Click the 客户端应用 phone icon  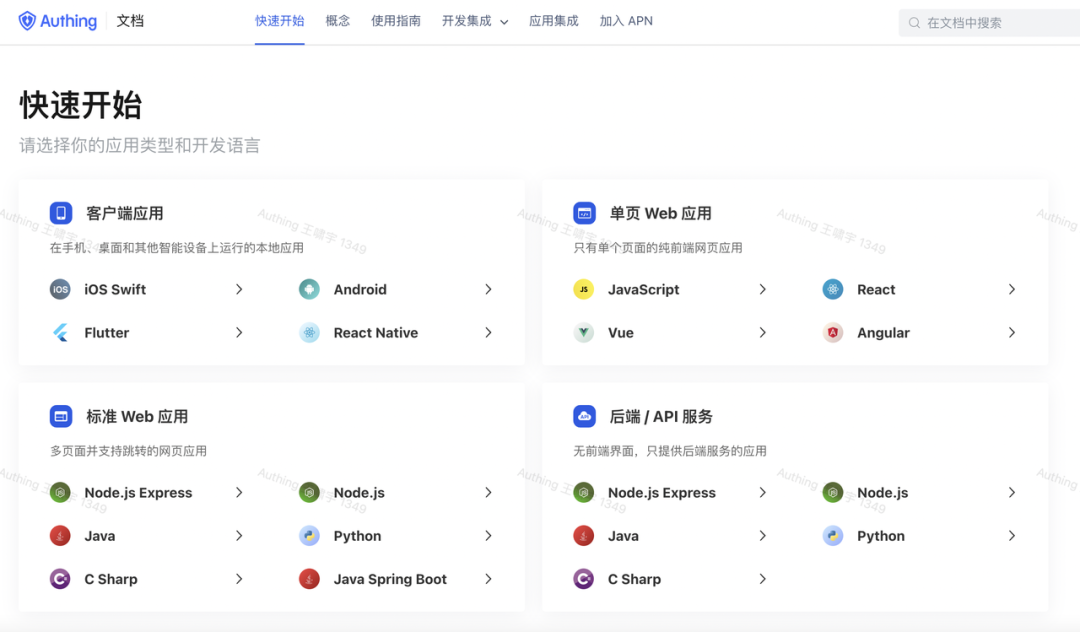pos(61,213)
